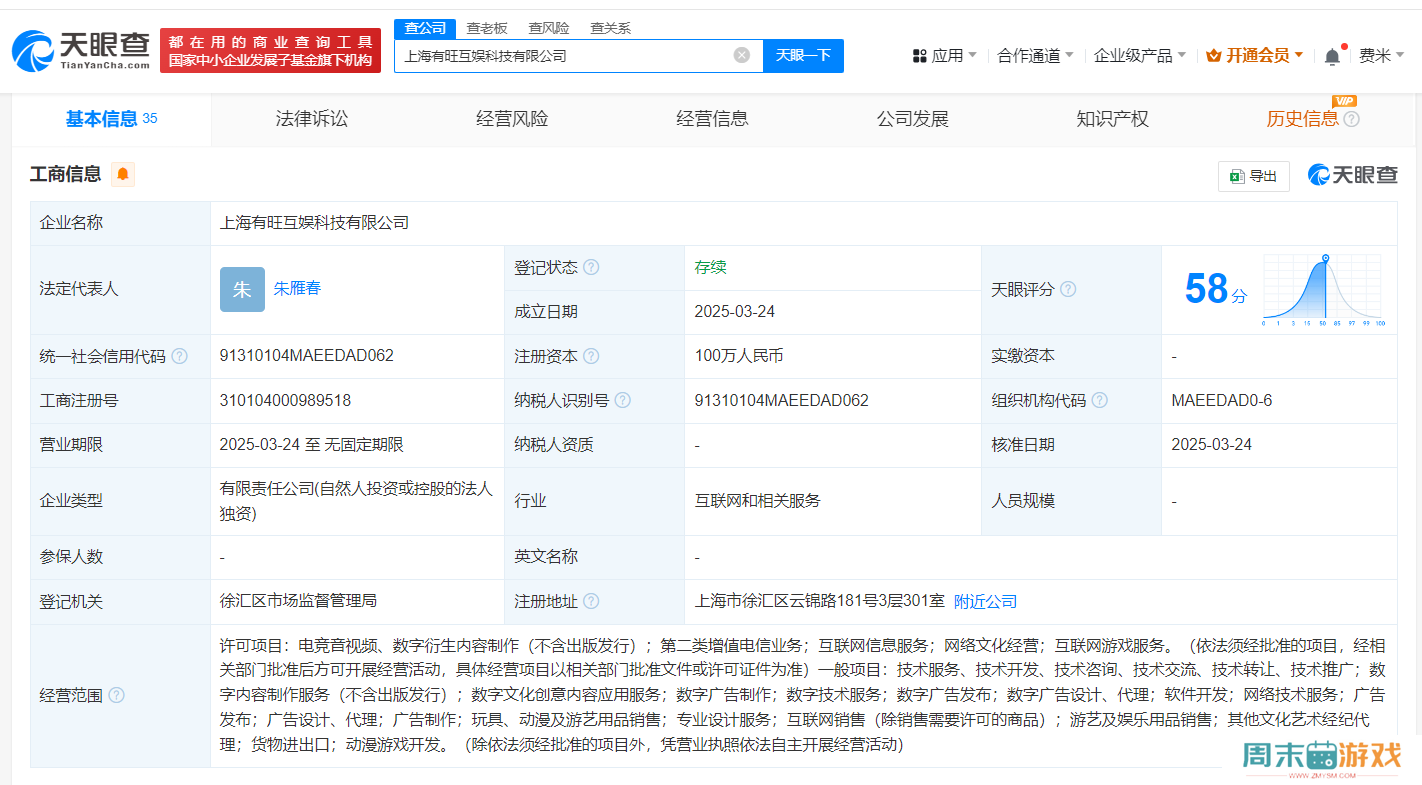Clear the search box with X icon
The width and height of the screenshot is (1422, 785).
tap(741, 55)
